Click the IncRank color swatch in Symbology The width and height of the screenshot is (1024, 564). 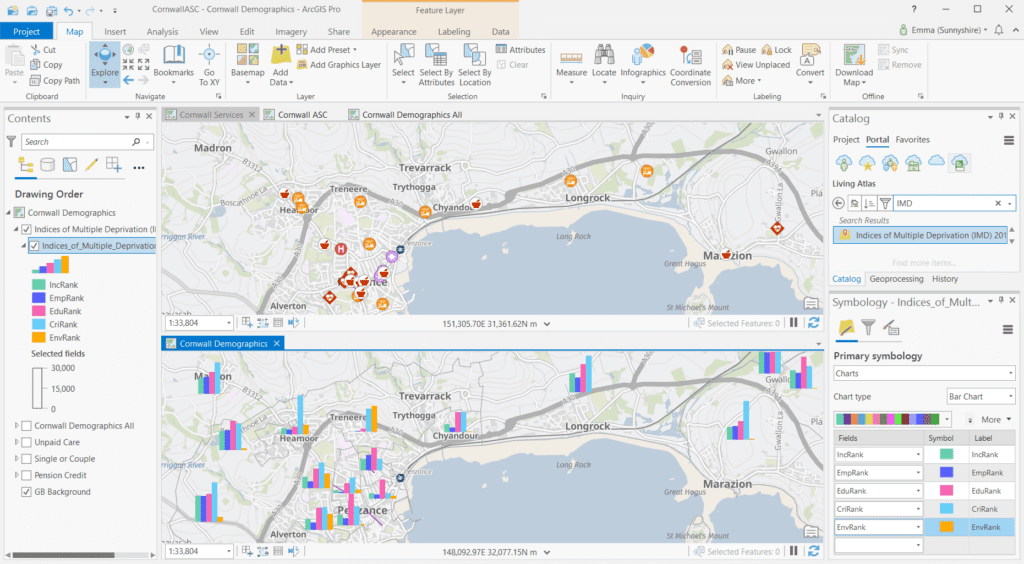(x=946, y=454)
